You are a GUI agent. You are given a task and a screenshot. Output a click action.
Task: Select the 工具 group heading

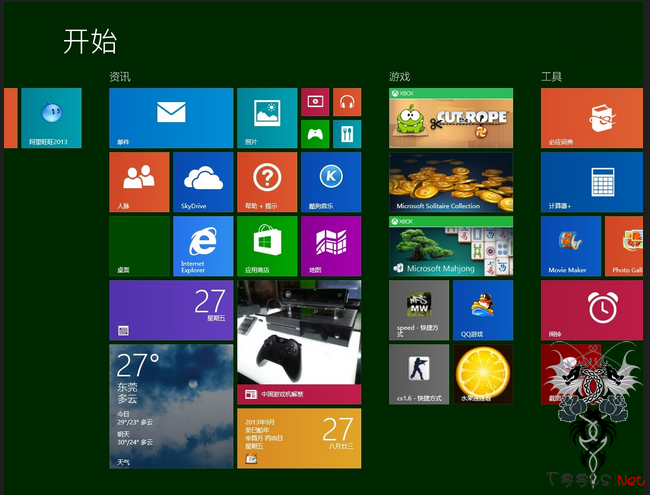click(551, 77)
